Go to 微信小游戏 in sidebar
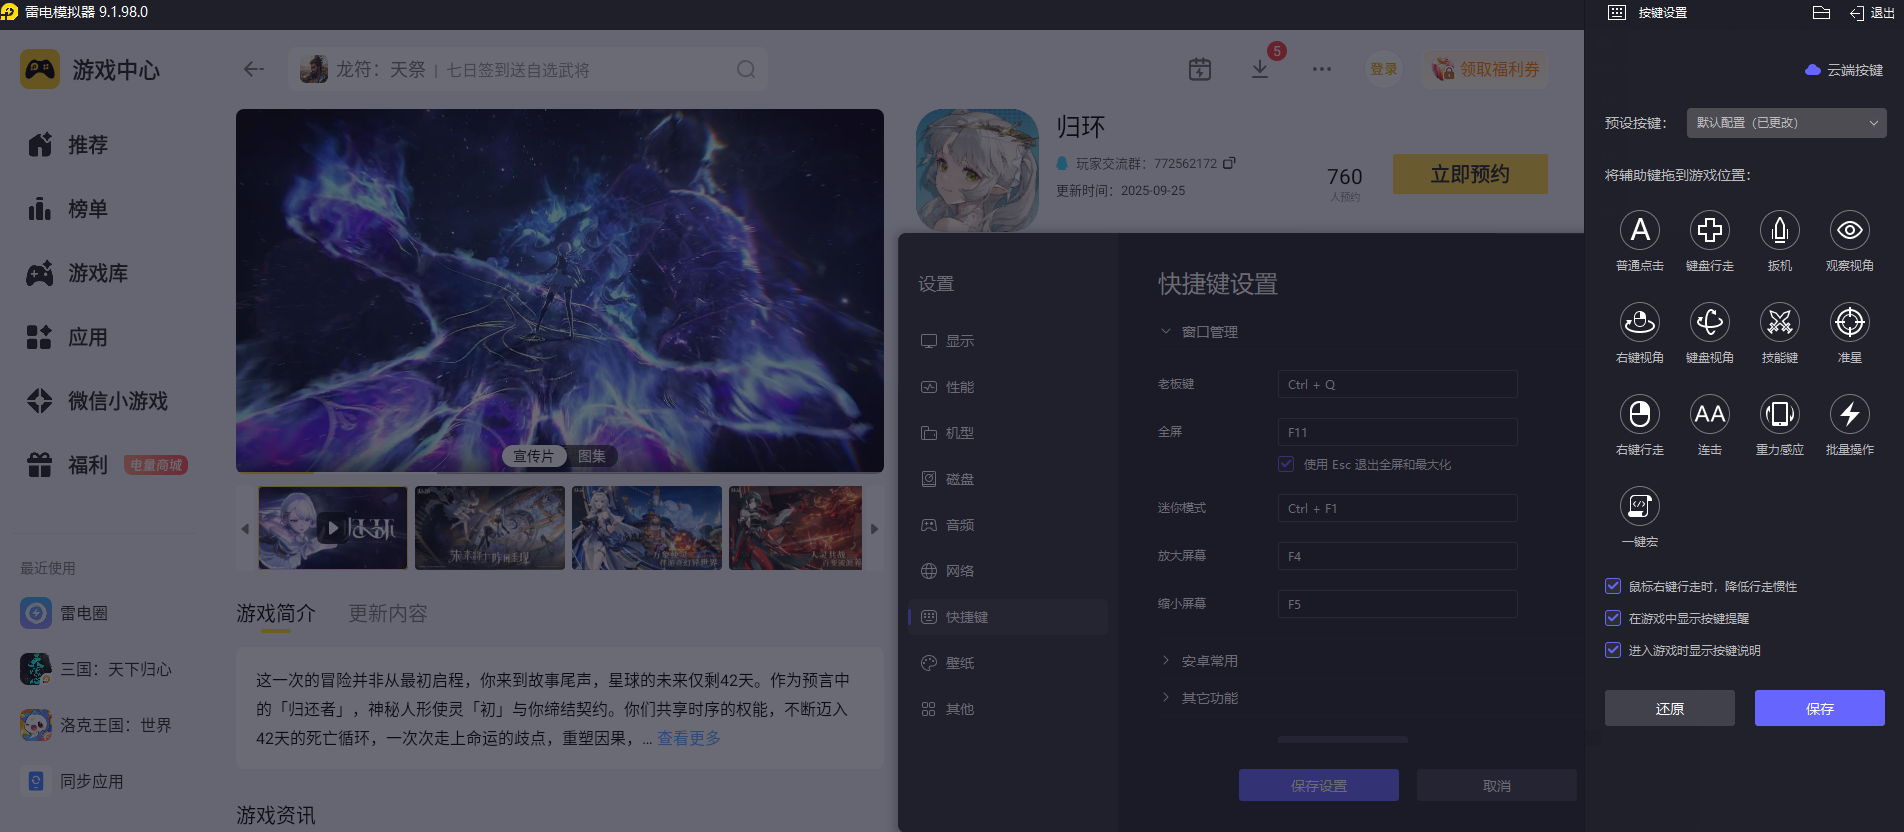This screenshot has height=832, width=1904. click(98, 401)
